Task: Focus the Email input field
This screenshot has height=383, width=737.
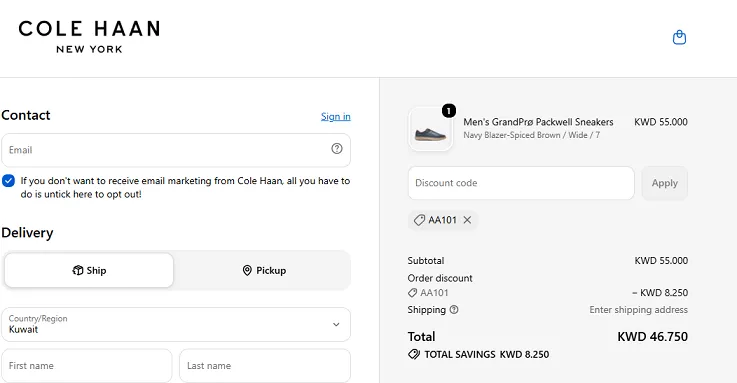Action: (x=176, y=150)
